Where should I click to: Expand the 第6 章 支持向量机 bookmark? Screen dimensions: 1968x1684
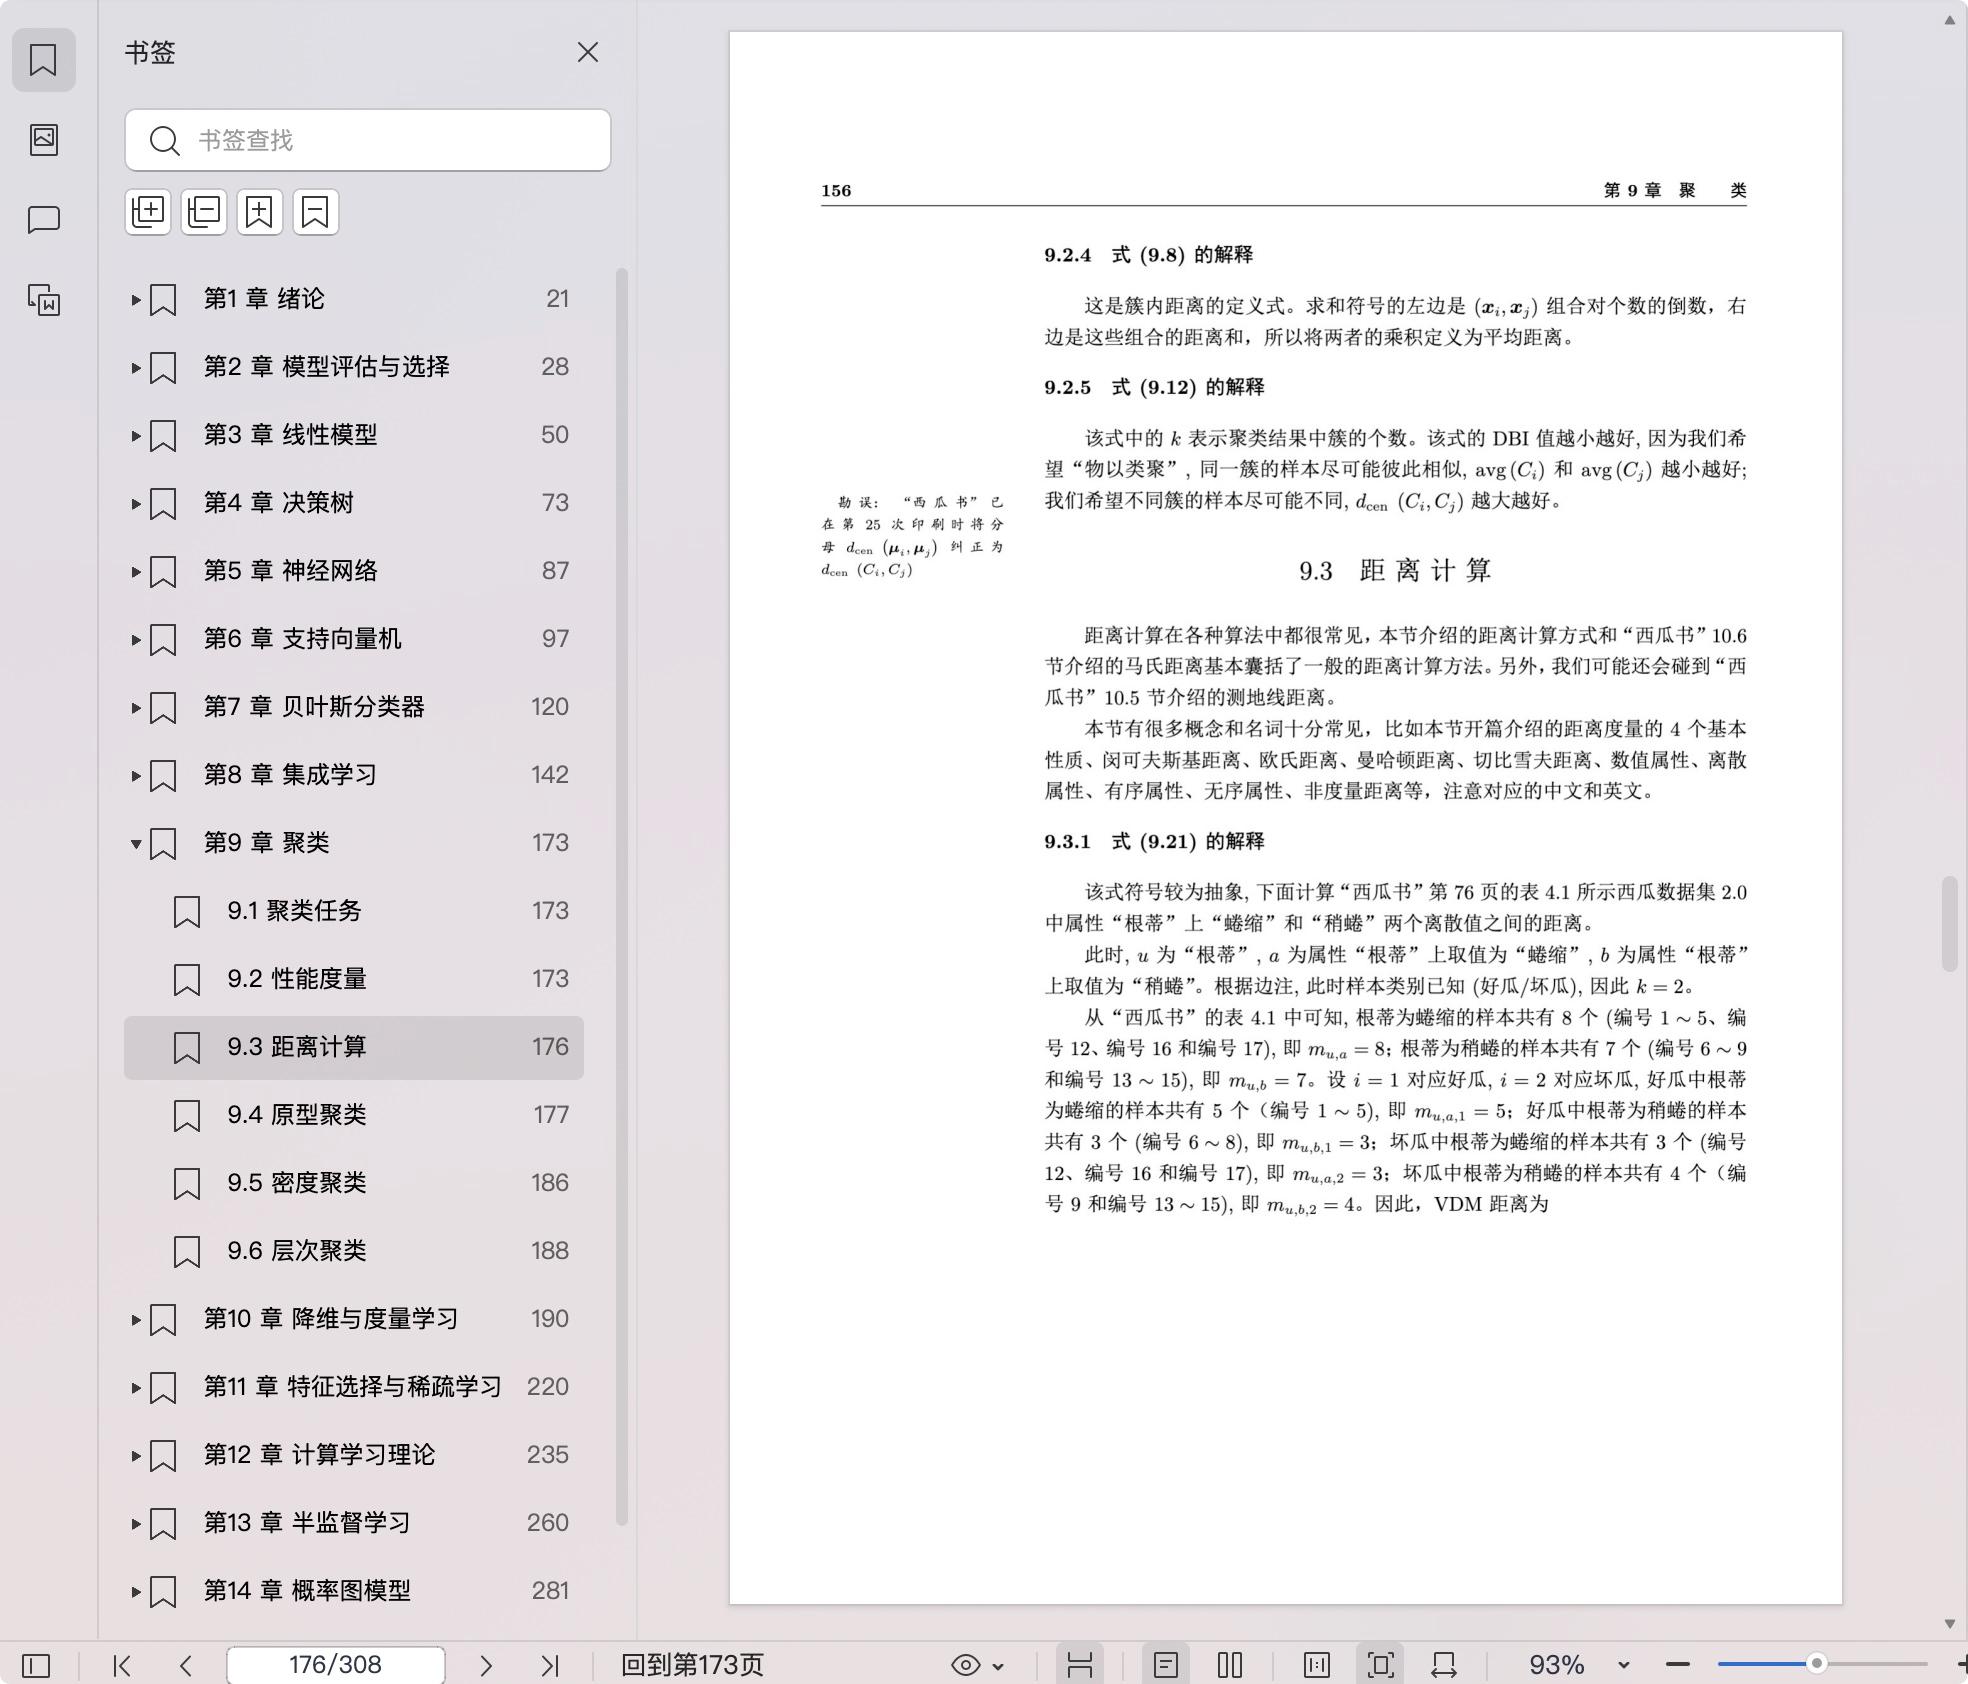(x=136, y=639)
